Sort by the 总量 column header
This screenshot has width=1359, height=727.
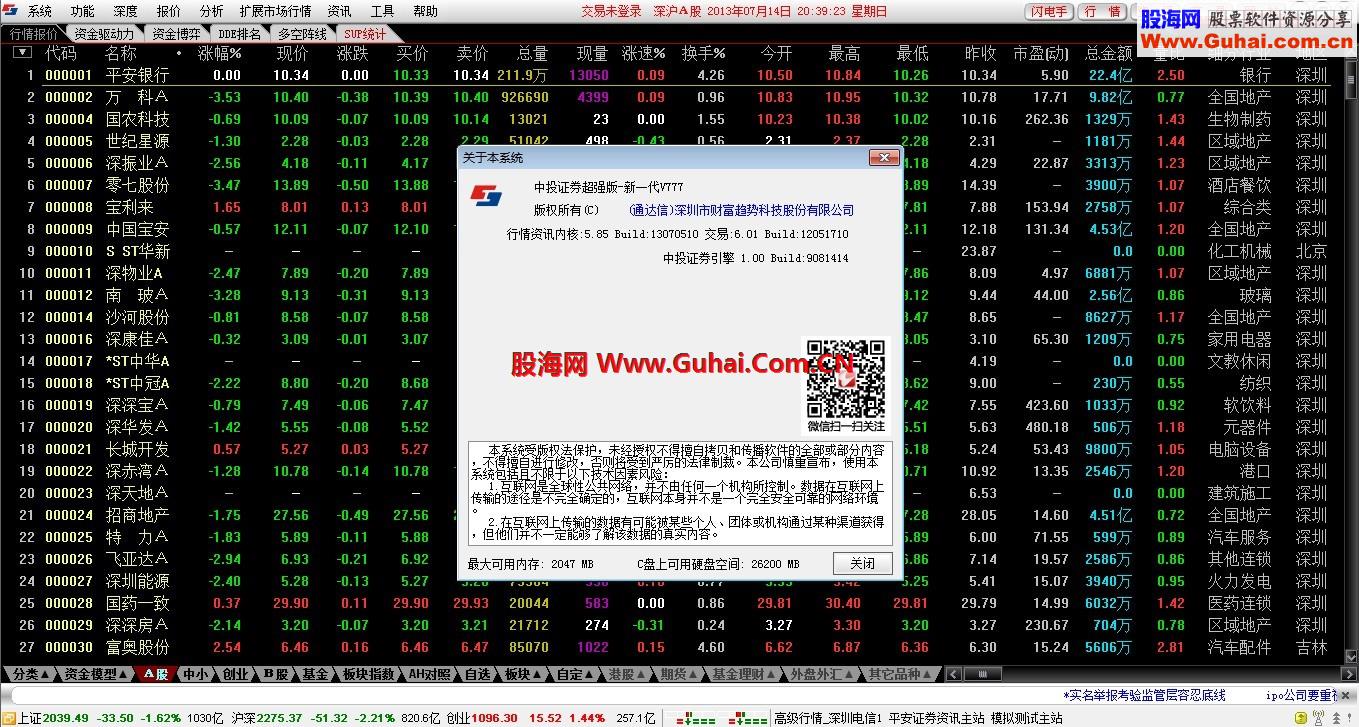click(532, 53)
